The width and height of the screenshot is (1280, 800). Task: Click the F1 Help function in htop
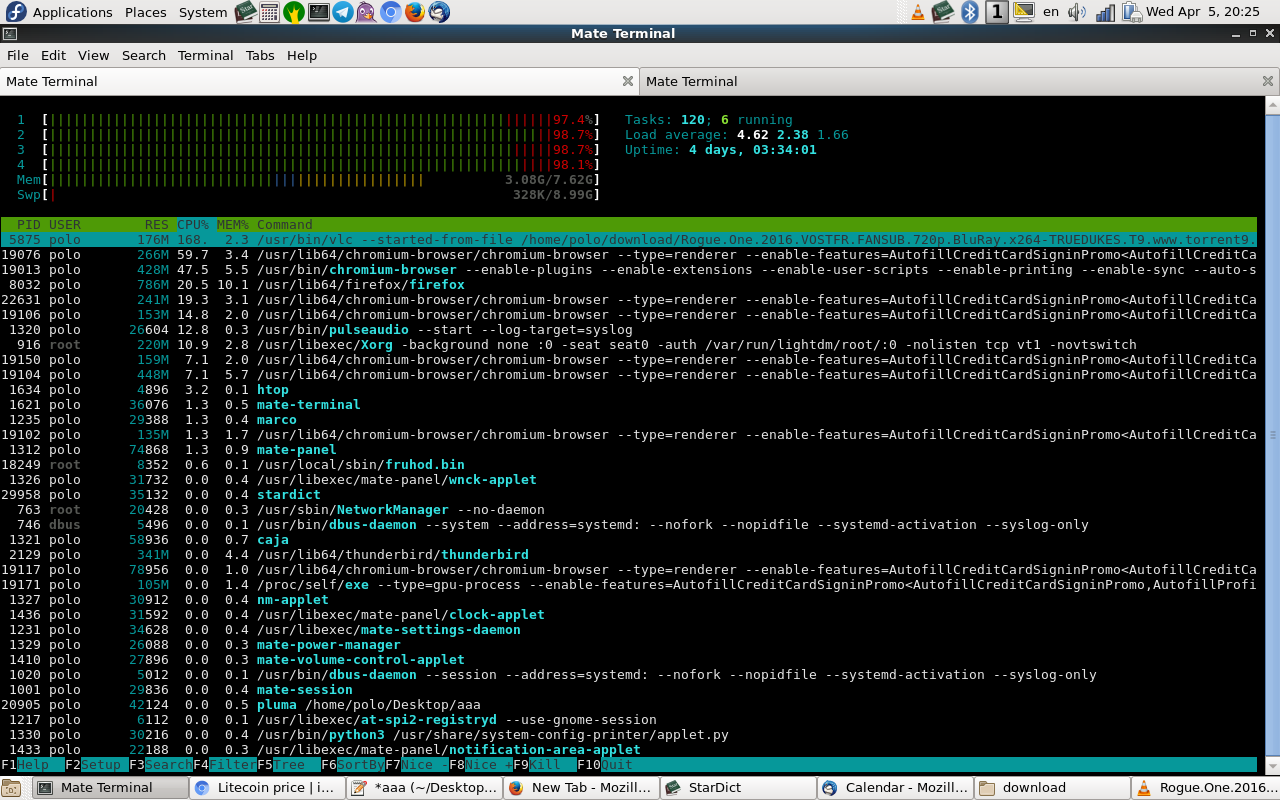[33, 765]
